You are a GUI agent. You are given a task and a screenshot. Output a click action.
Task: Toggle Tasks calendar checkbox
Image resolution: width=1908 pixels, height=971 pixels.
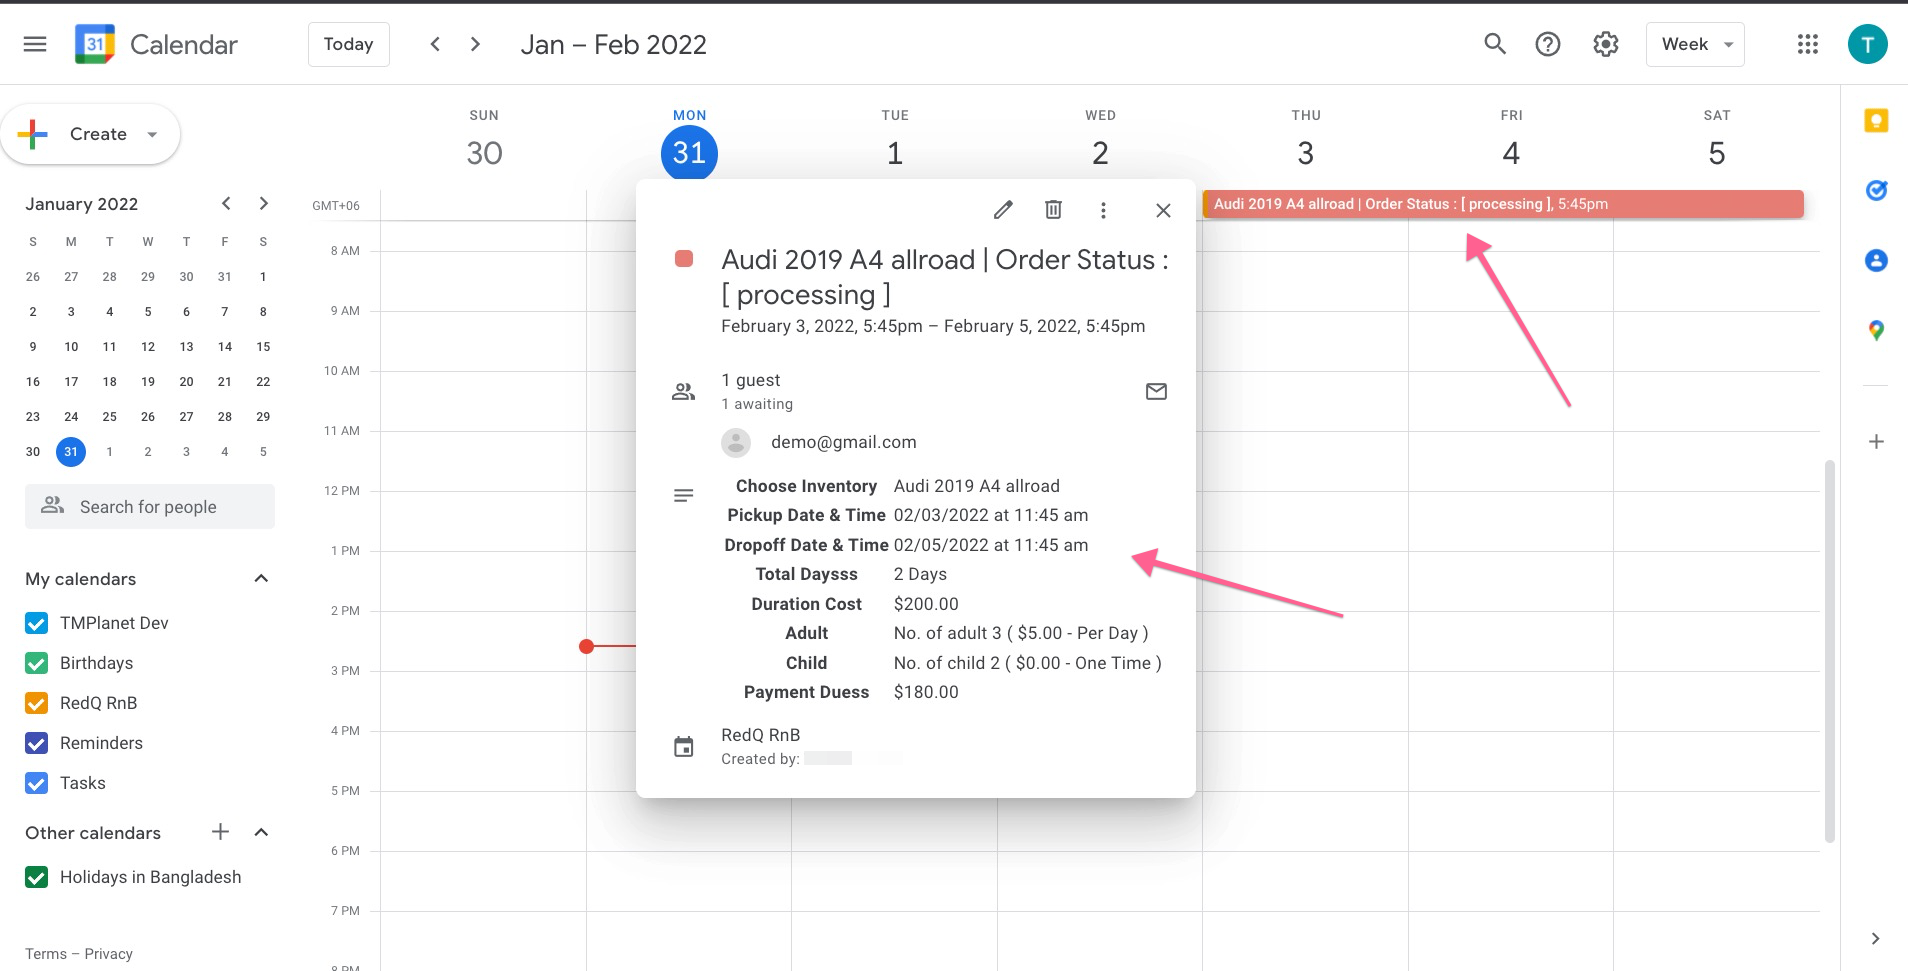point(36,783)
